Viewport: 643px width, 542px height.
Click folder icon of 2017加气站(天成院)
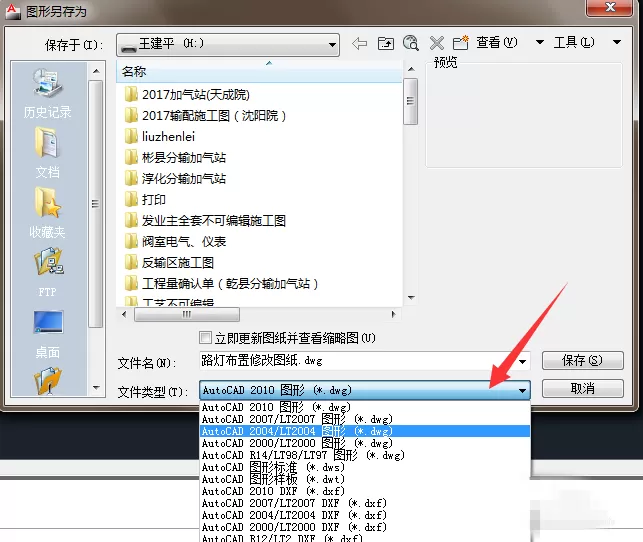131,94
